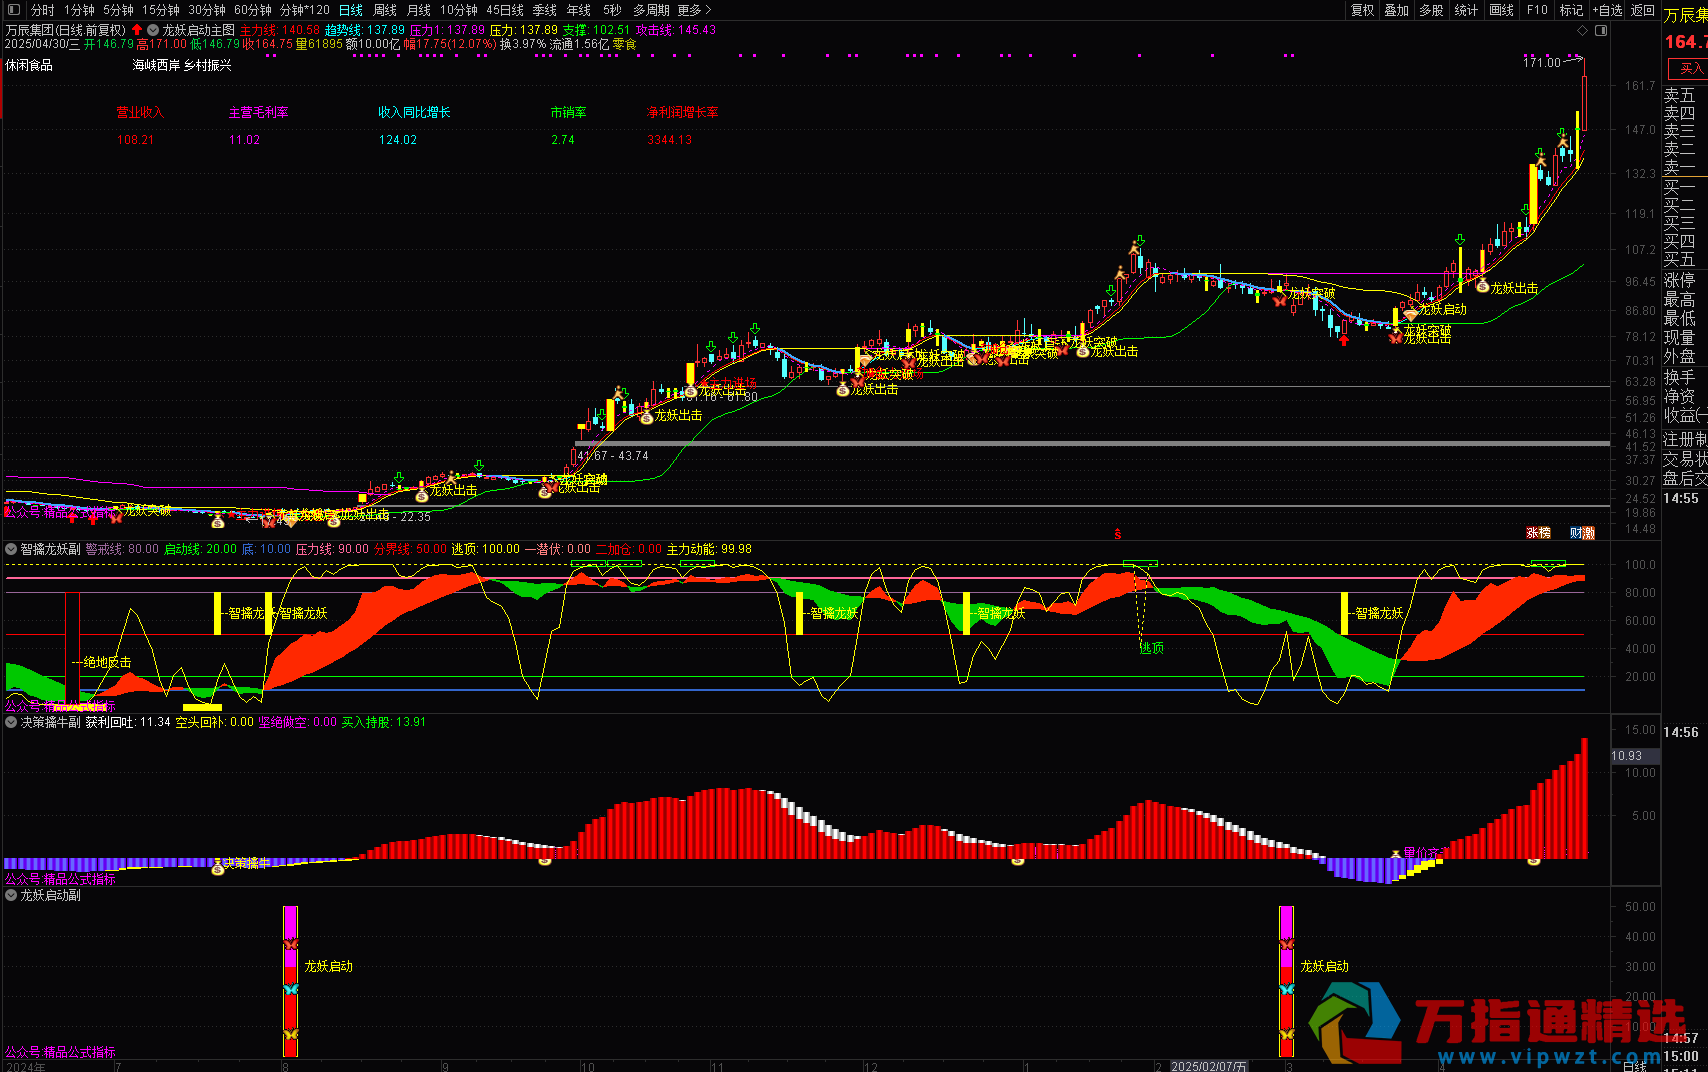Click the 市销率 label
The width and height of the screenshot is (1708, 1072).
tap(568, 112)
